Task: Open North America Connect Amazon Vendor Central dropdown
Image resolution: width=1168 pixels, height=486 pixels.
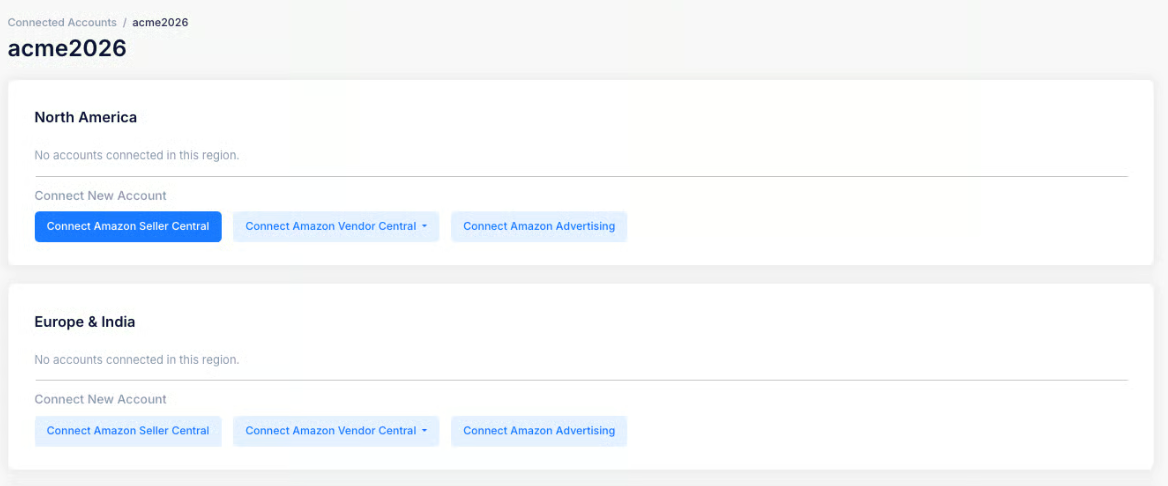Action: coord(330,226)
